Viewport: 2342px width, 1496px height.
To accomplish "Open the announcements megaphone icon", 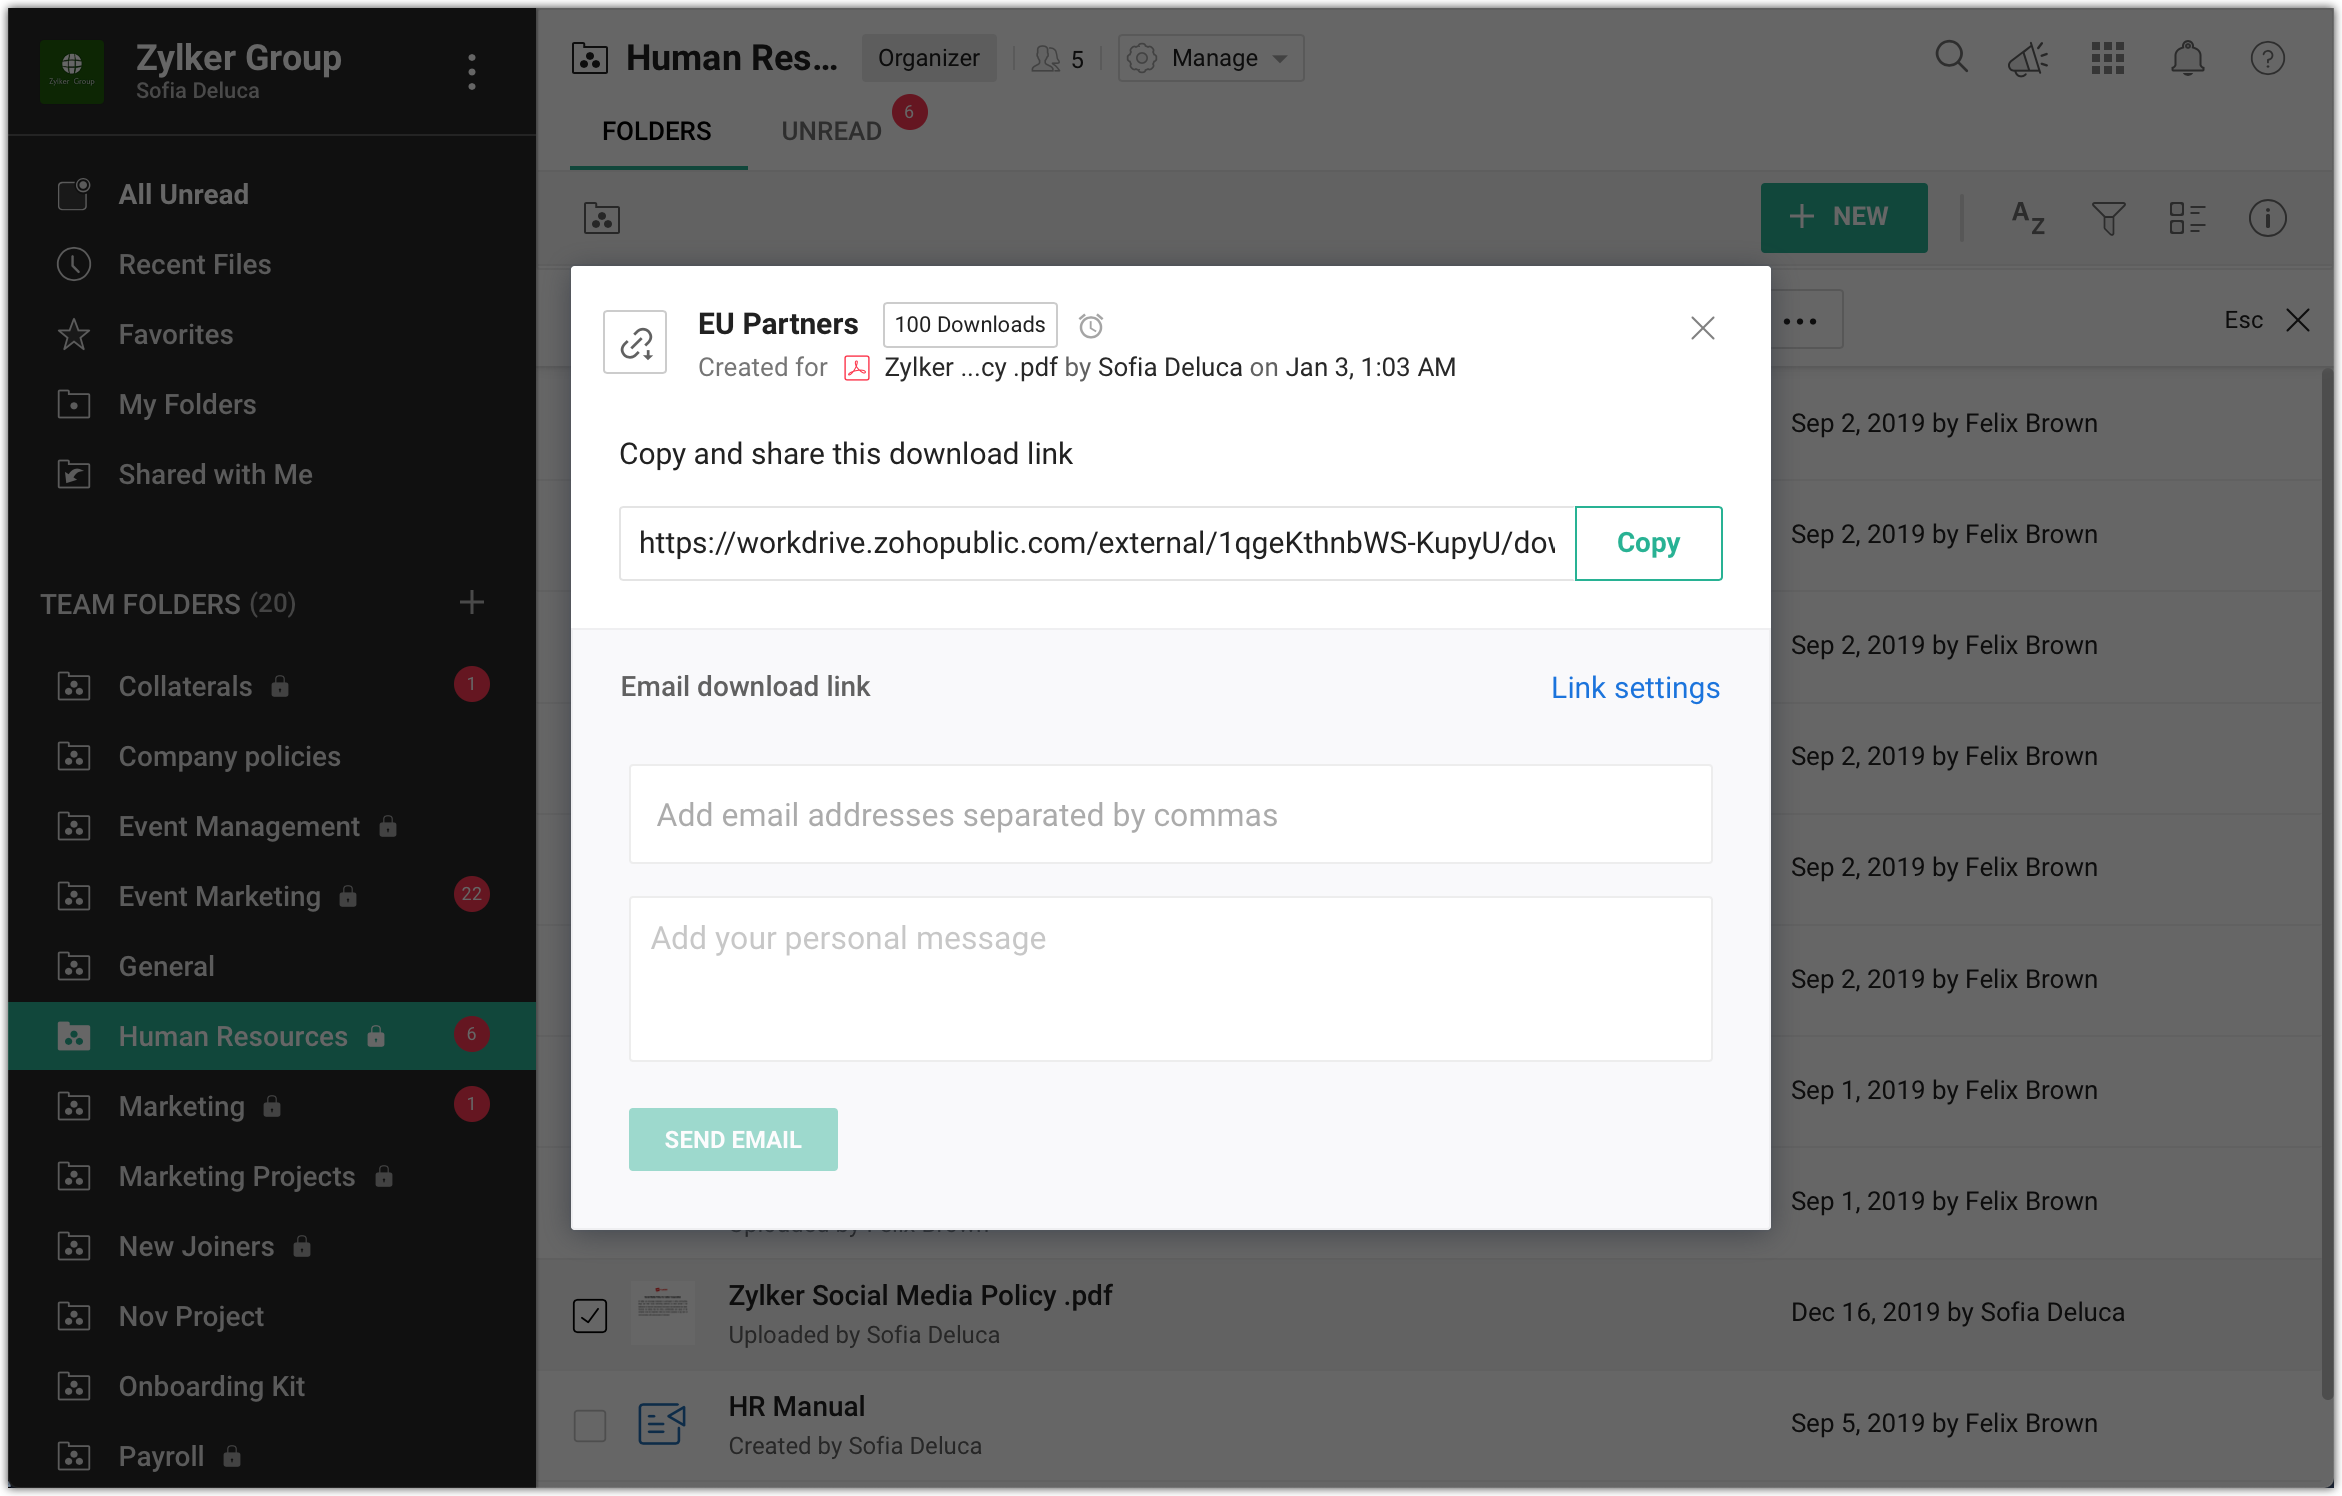I will (2028, 59).
